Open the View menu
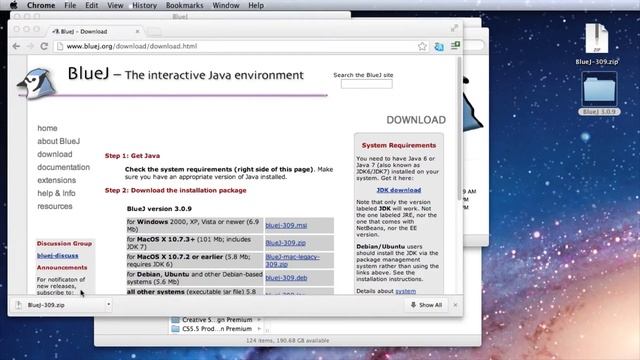This screenshot has width=640, height=360. [115, 5]
